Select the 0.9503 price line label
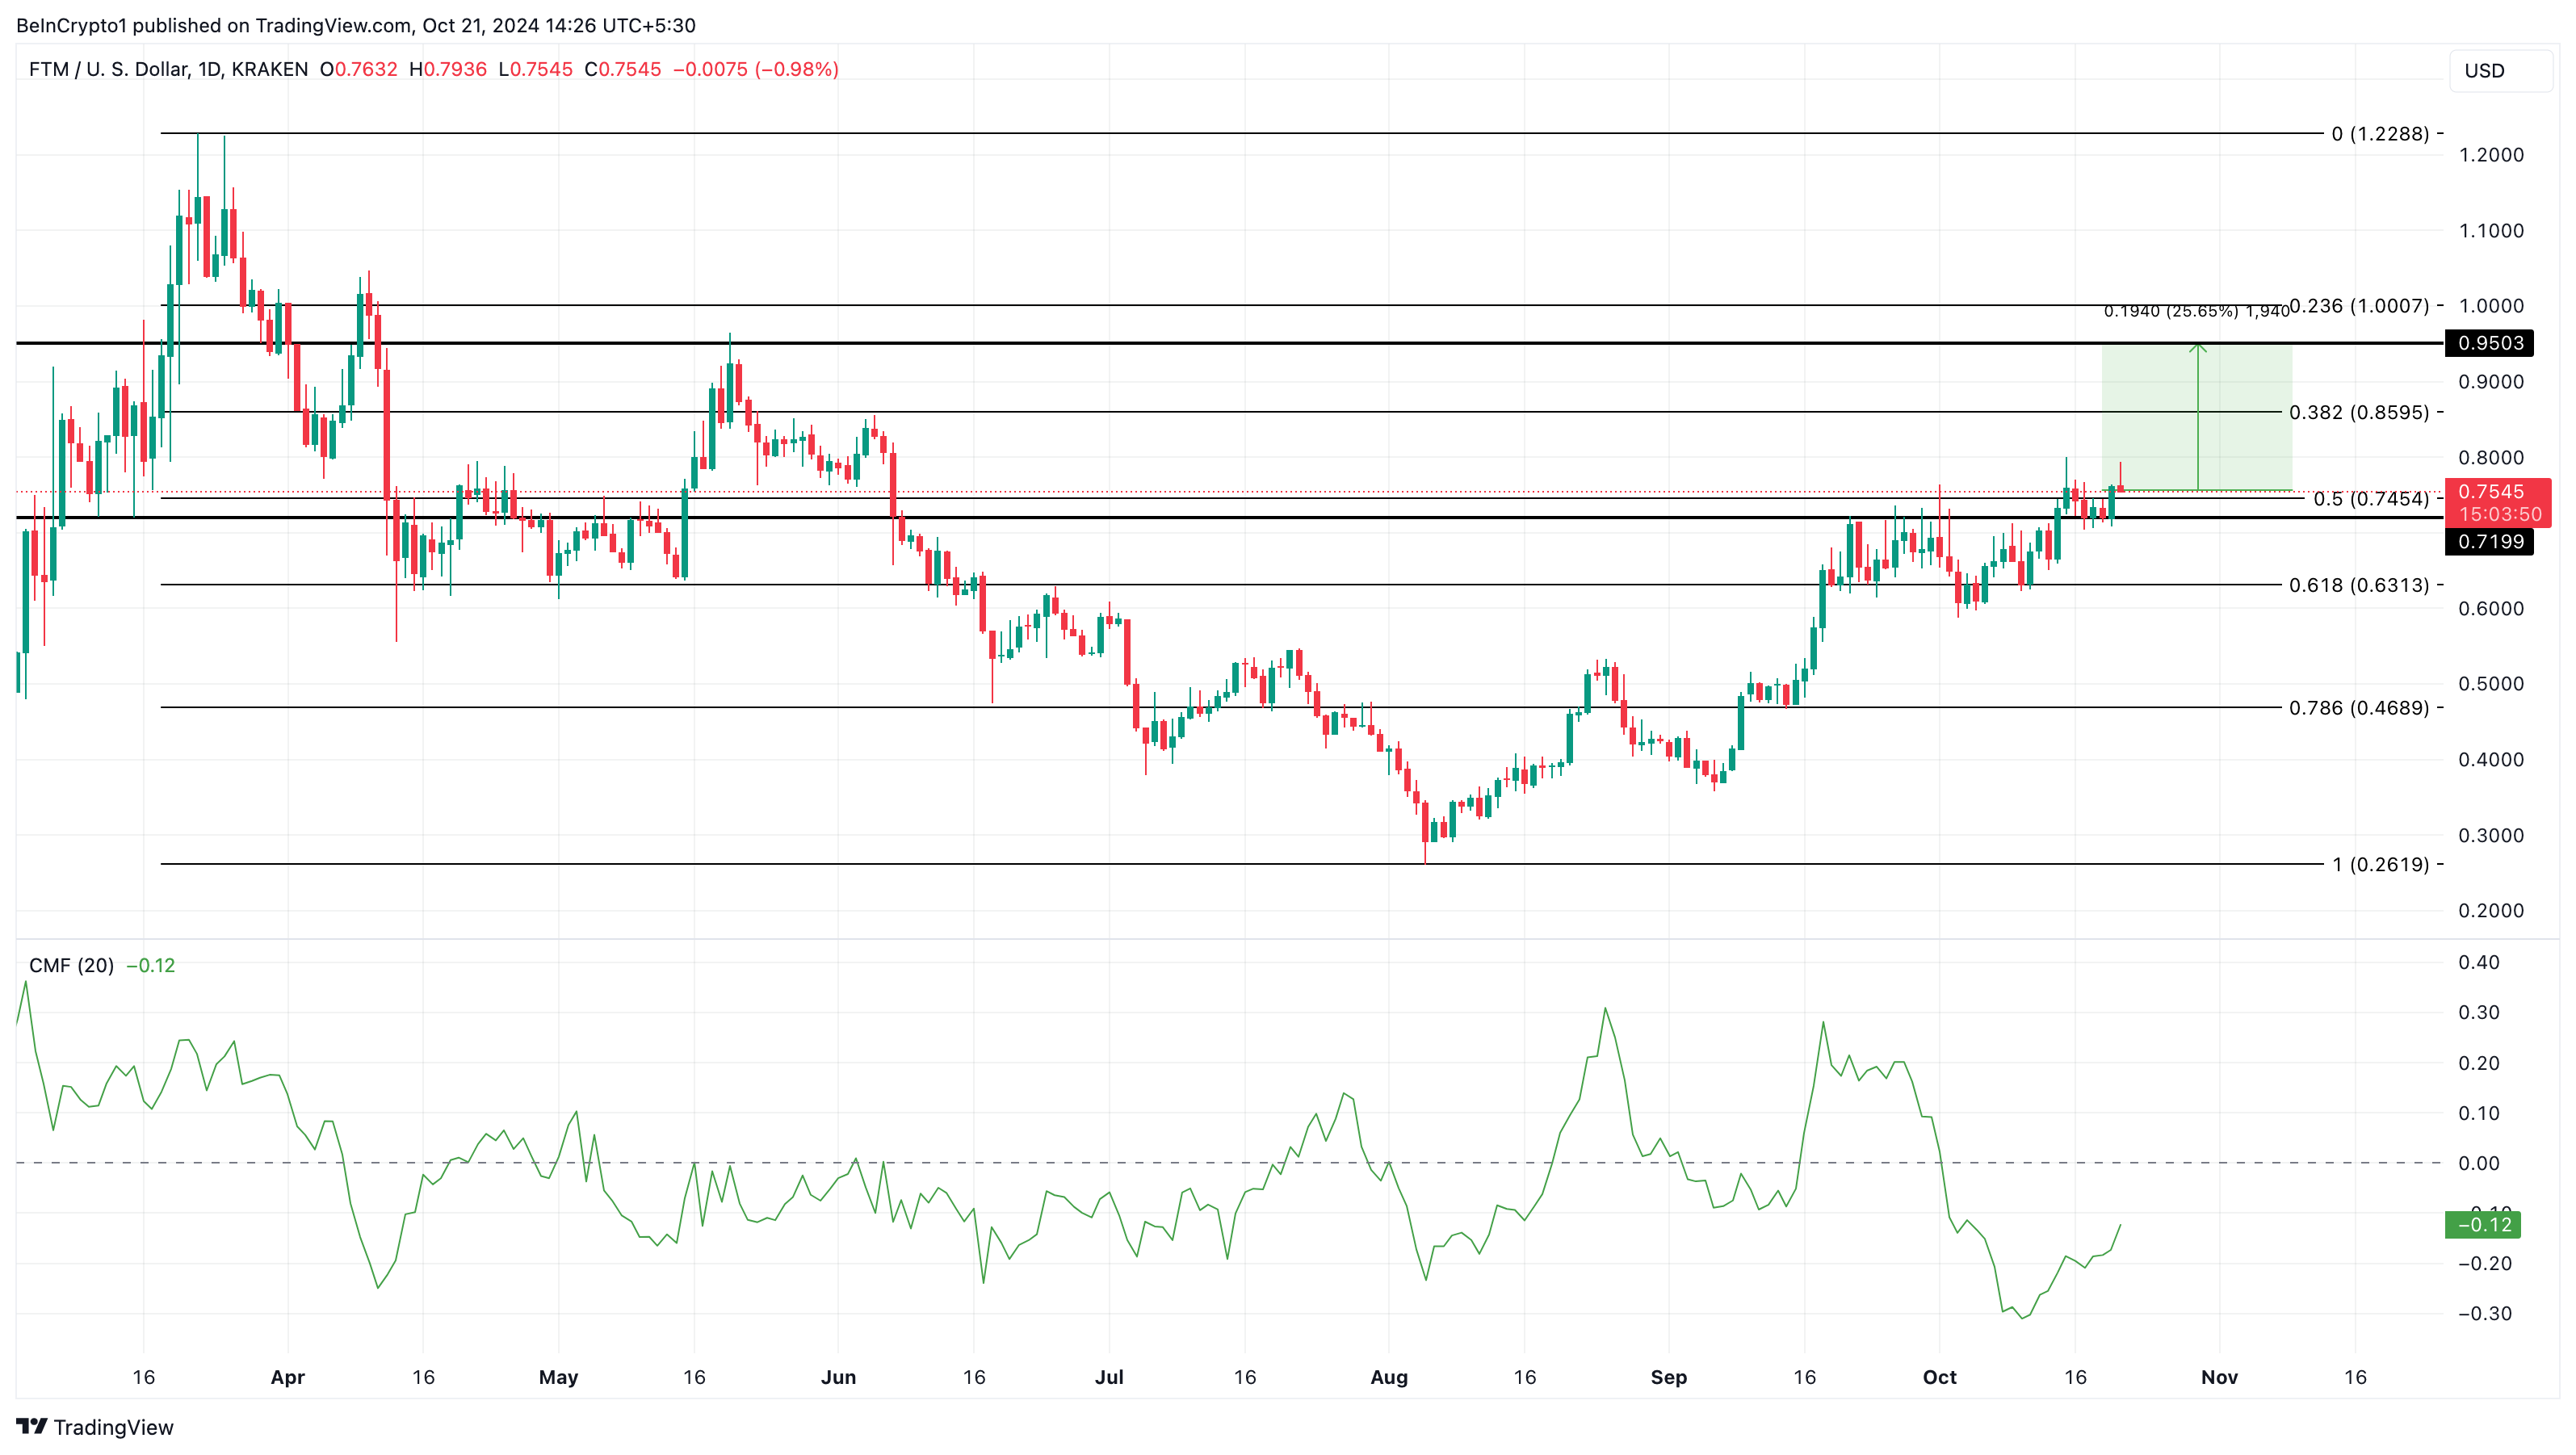 click(2489, 343)
